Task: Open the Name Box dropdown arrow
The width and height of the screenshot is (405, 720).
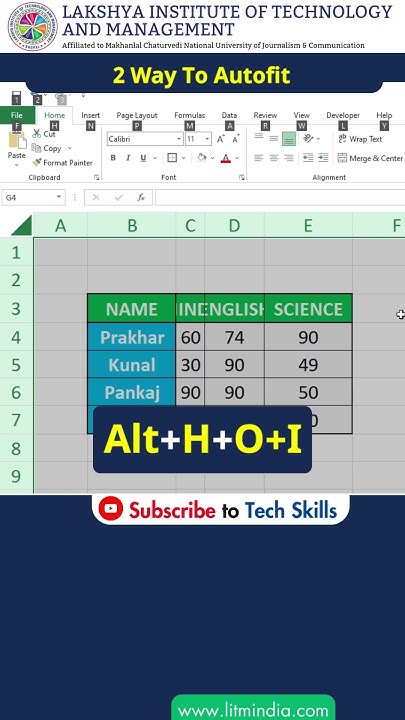Action: click(59, 197)
